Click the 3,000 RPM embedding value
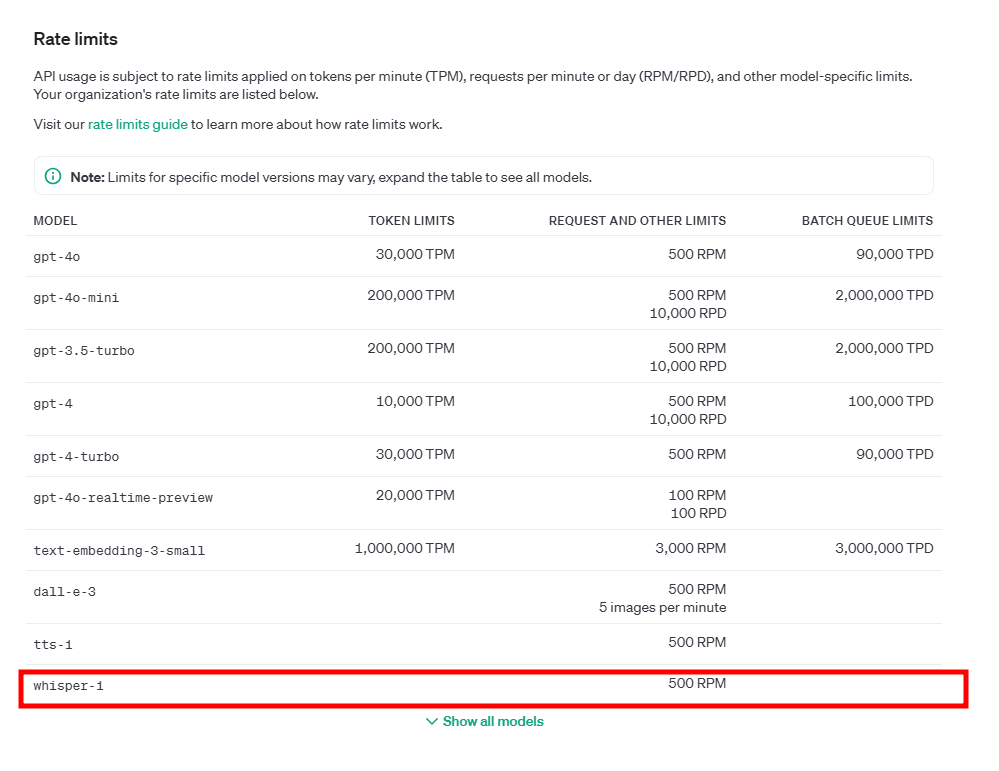This screenshot has width=999, height=771. 691,547
